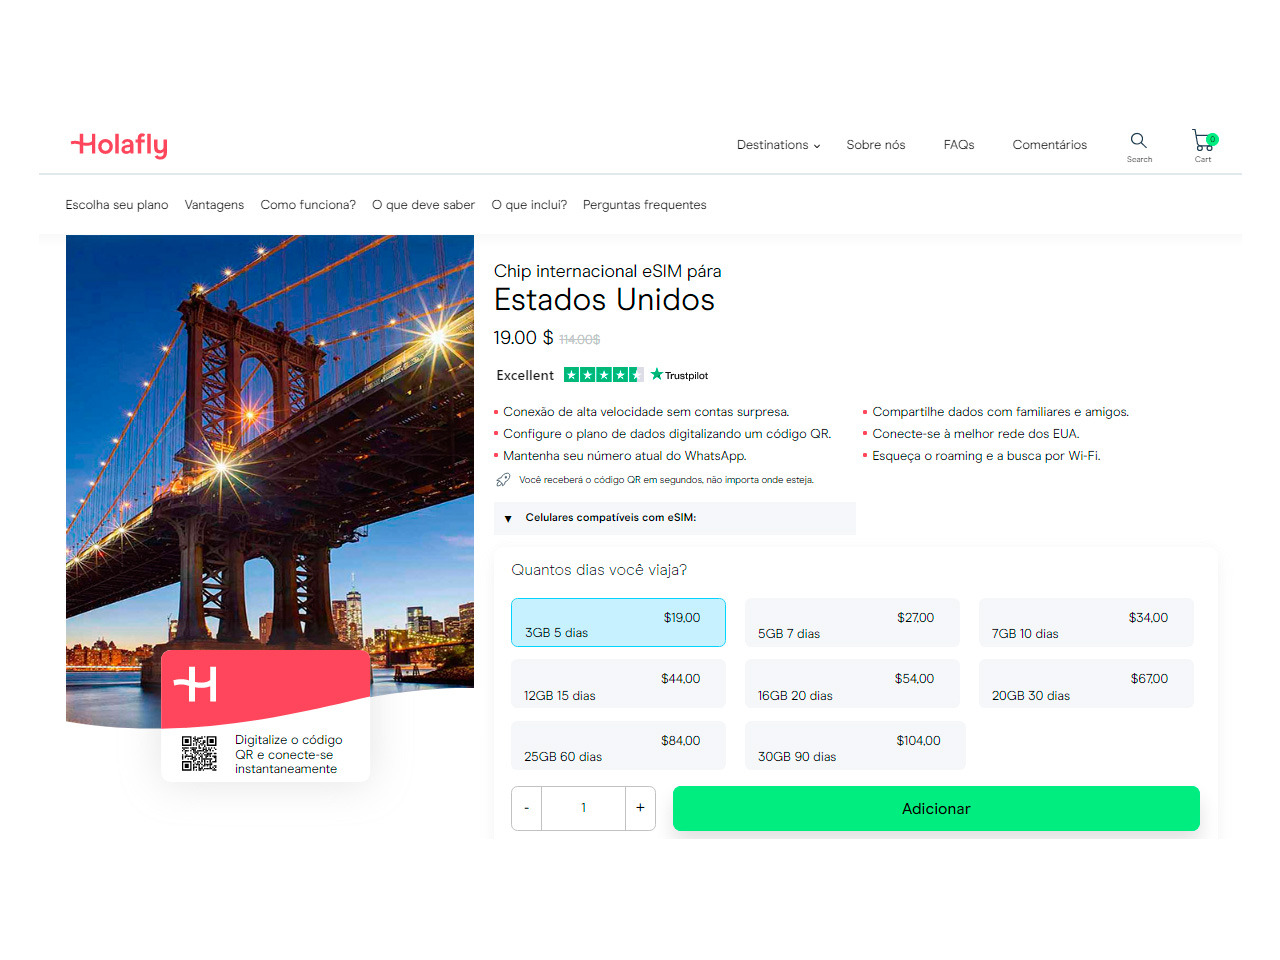Open the Search magnifier icon

[x=1139, y=141]
